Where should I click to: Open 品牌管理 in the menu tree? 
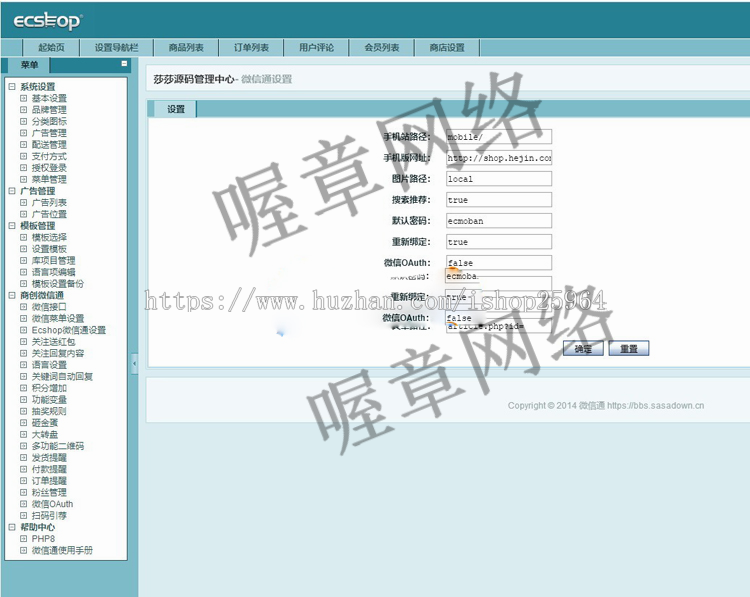pos(49,110)
